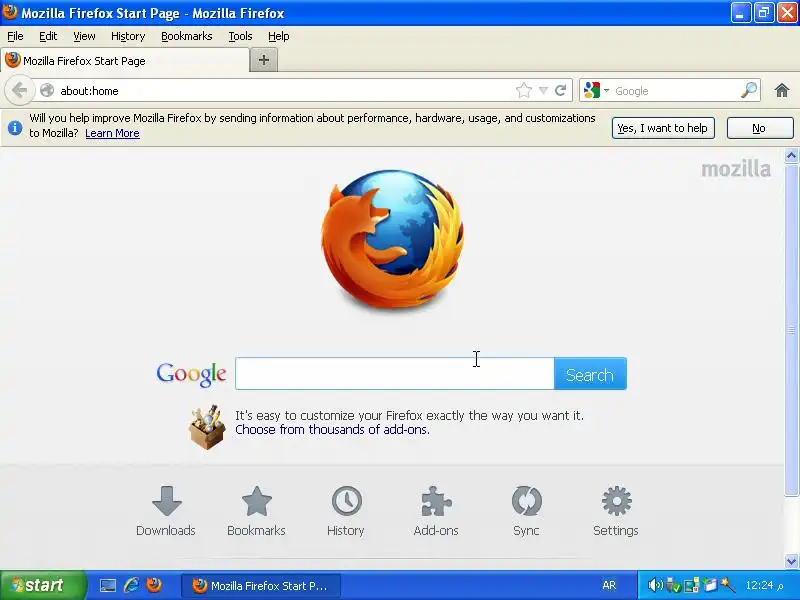800x600 pixels.
Task: Click the taskbar clock showing 12:24
Action: pos(764,585)
